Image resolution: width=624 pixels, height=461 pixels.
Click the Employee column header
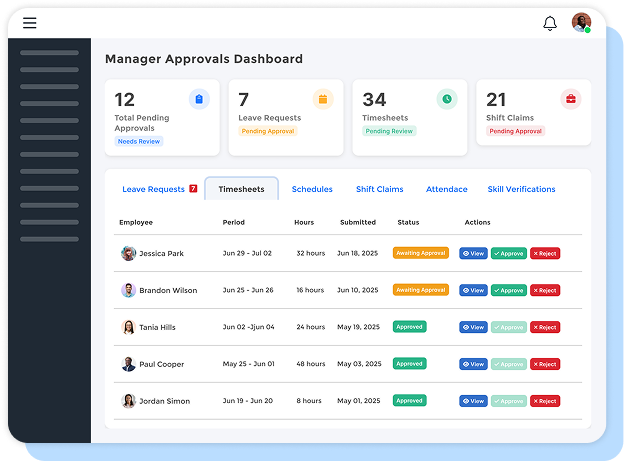tap(136, 222)
